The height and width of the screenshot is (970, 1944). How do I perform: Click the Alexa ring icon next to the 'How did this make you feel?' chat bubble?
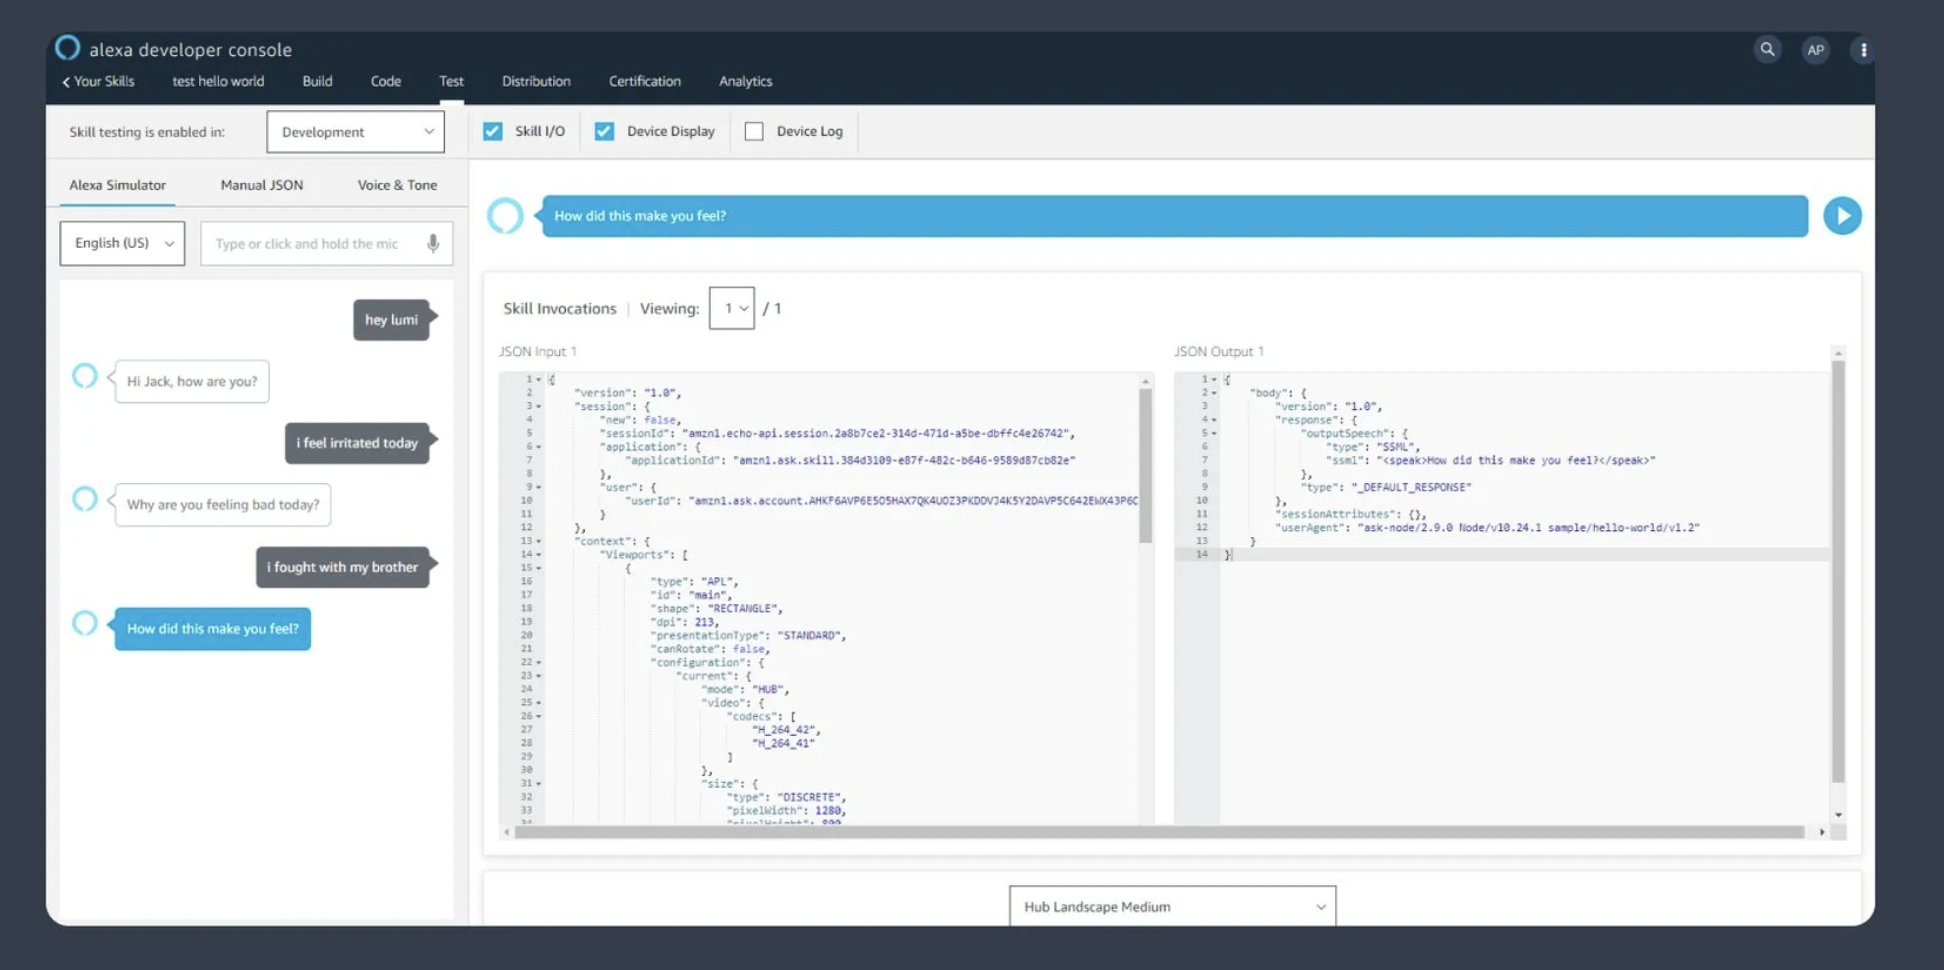coord(85,623)
